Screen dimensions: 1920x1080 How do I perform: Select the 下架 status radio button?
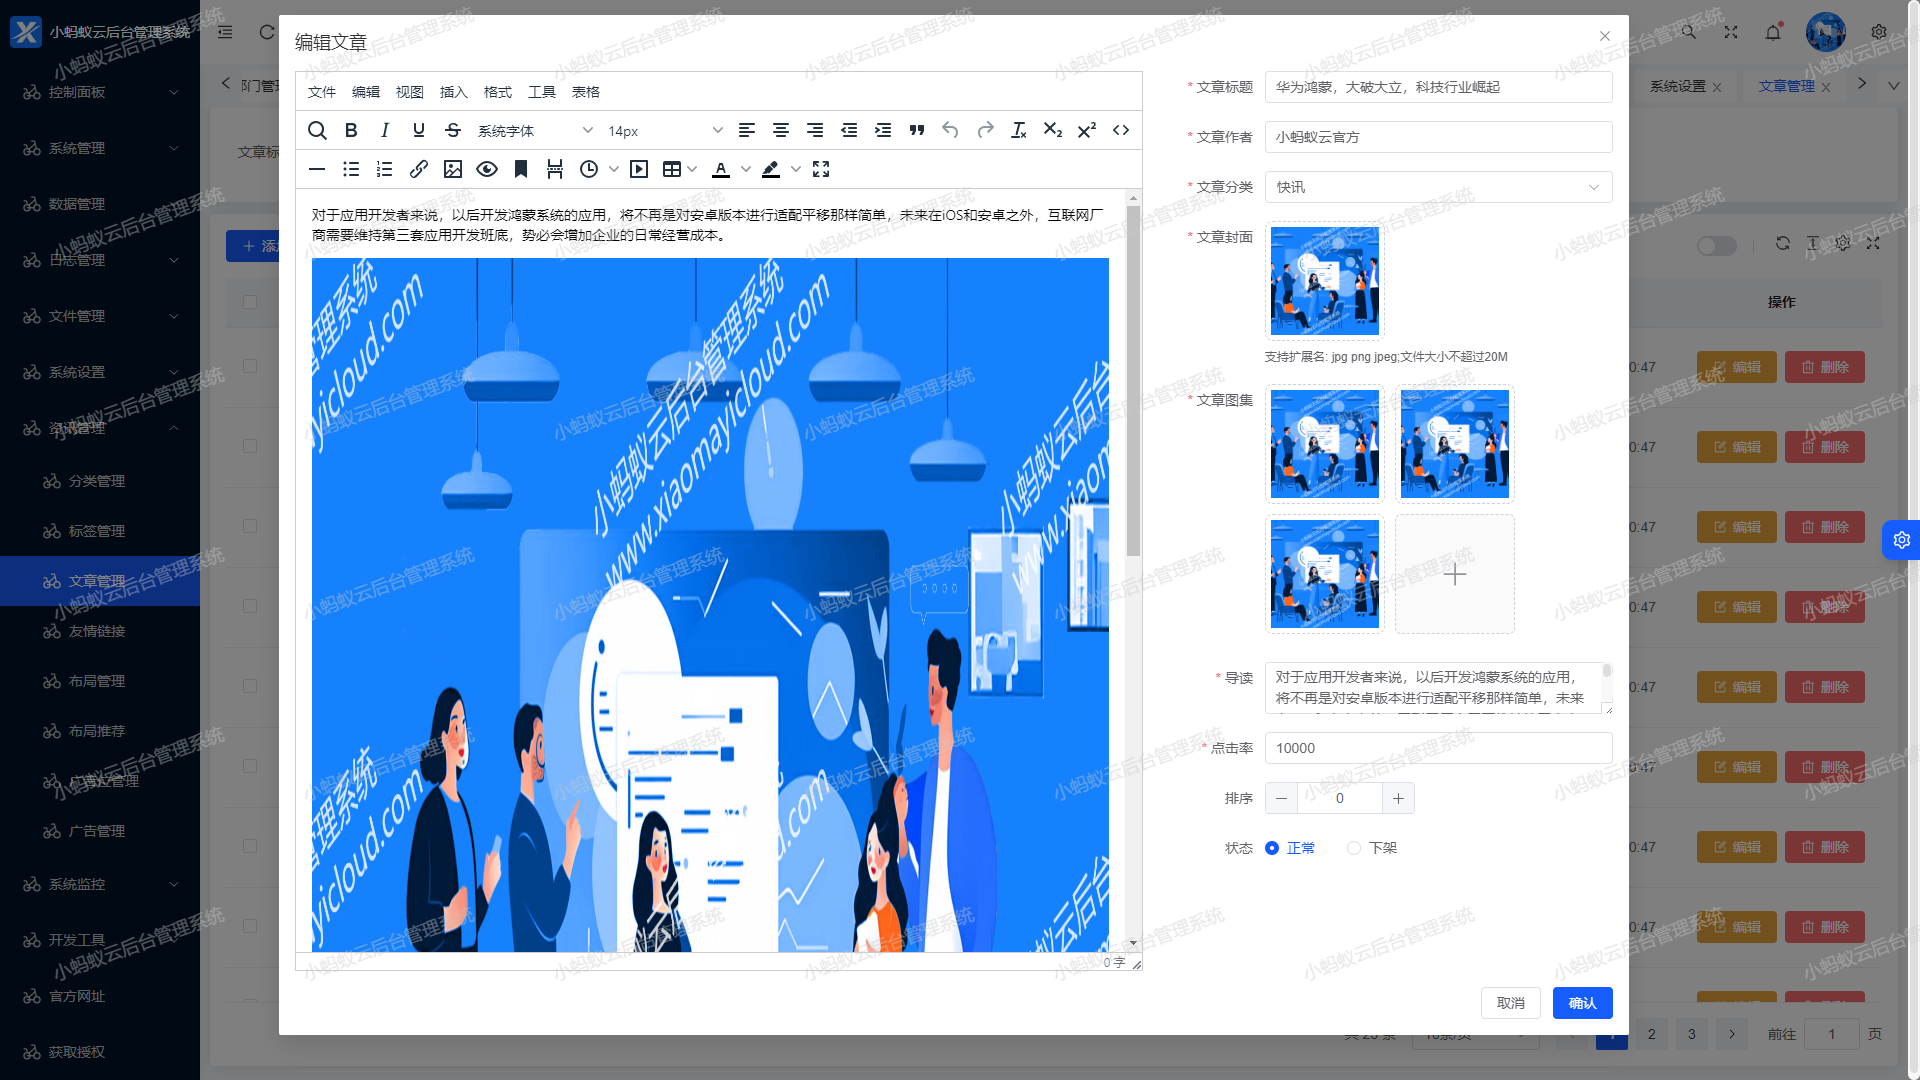[1354, 848]
